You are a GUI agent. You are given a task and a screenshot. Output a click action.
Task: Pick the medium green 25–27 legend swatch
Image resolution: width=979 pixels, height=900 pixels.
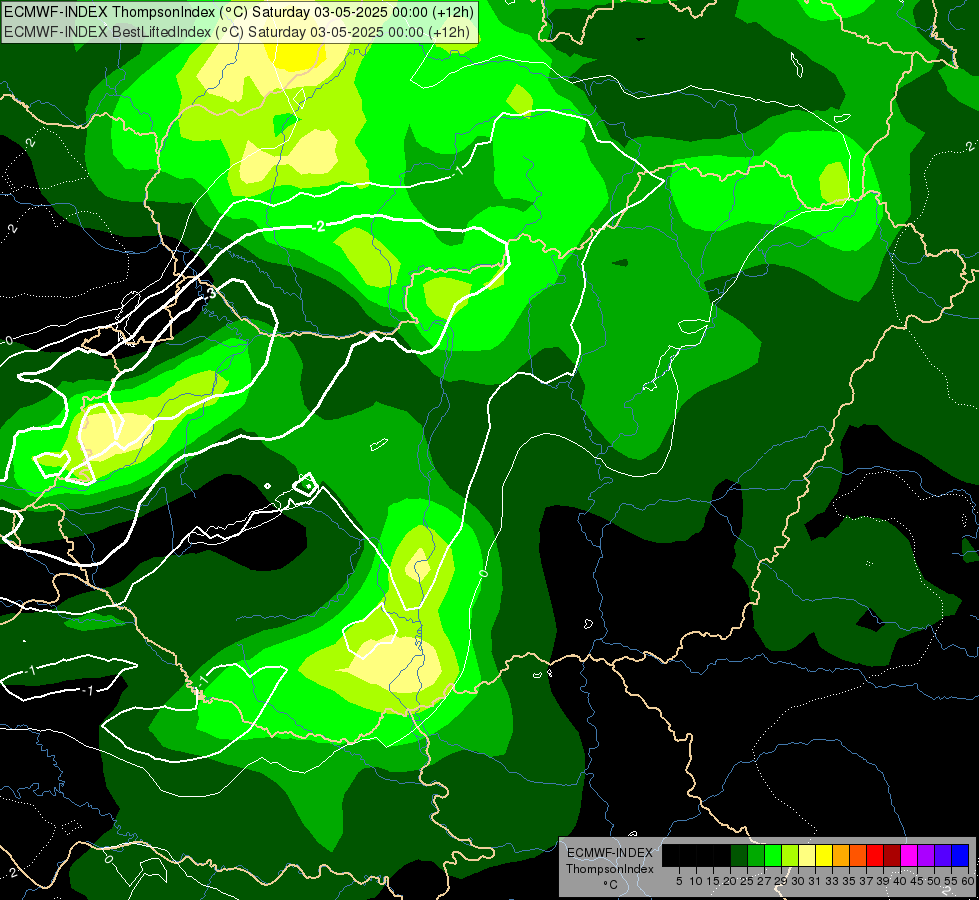pos(756,855)
